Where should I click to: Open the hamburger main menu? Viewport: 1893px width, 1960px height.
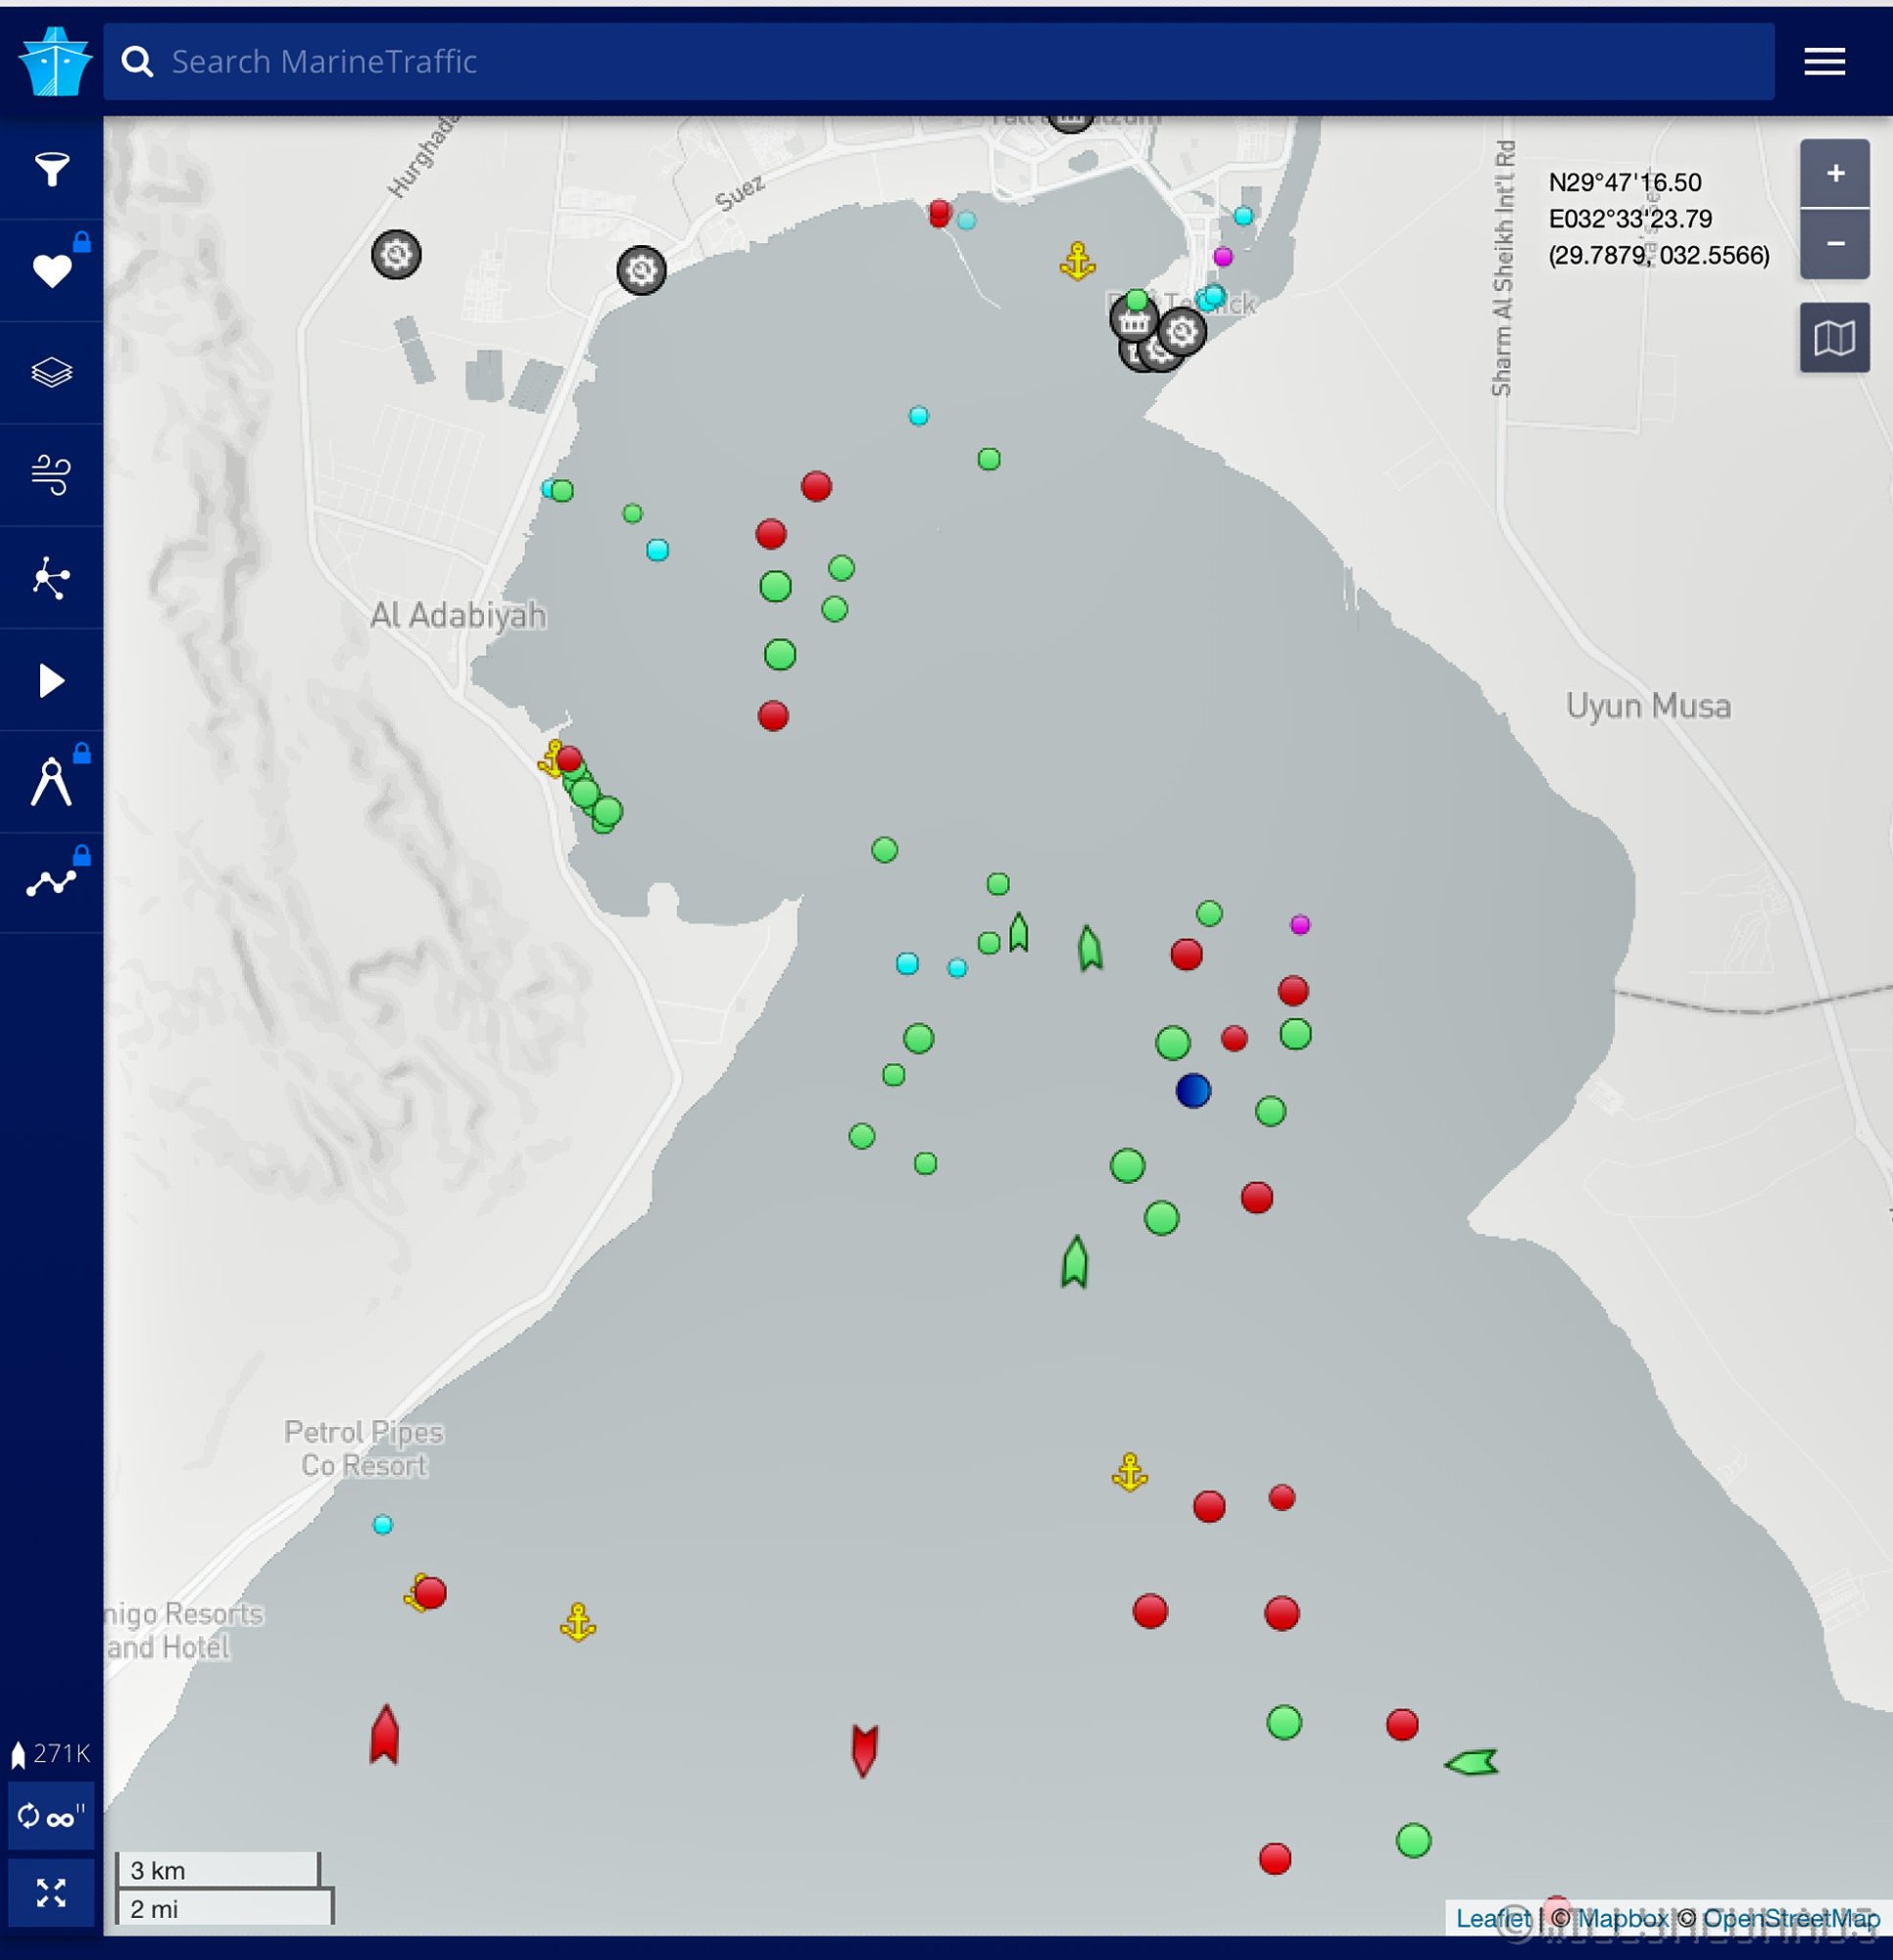1824,62
